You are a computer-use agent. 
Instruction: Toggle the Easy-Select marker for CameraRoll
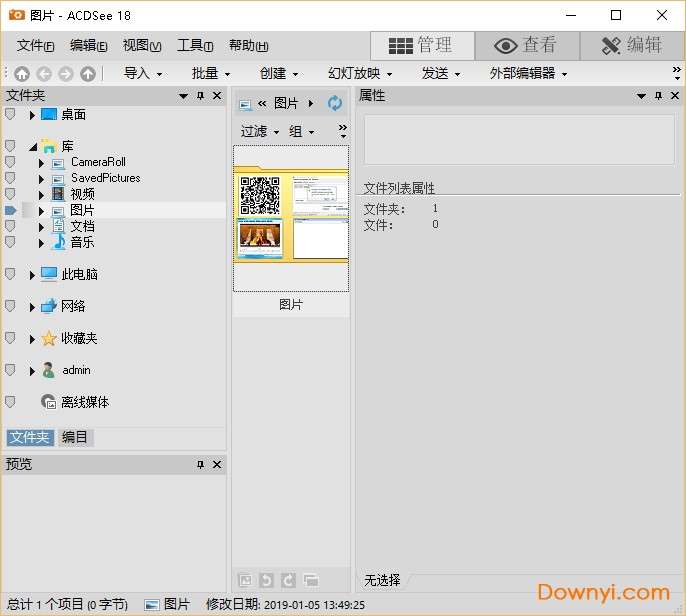11,162
